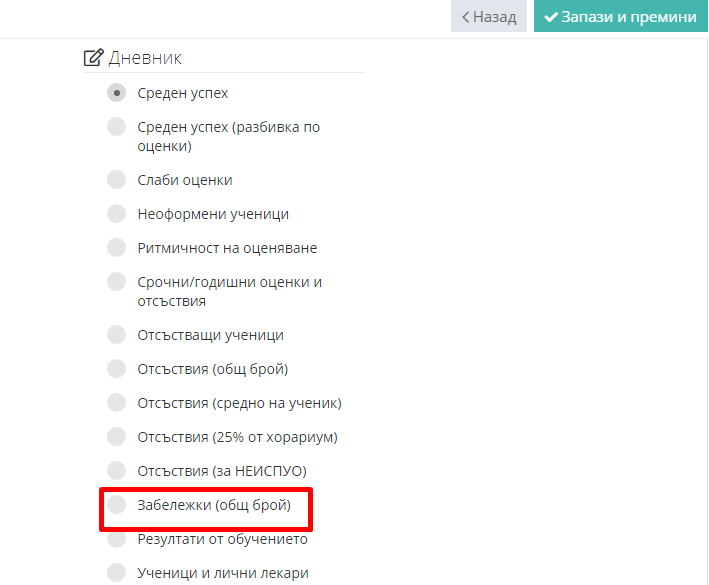
Task: Choose Среден успех (разбивка по оценки) radio
Action: (116, 127)
